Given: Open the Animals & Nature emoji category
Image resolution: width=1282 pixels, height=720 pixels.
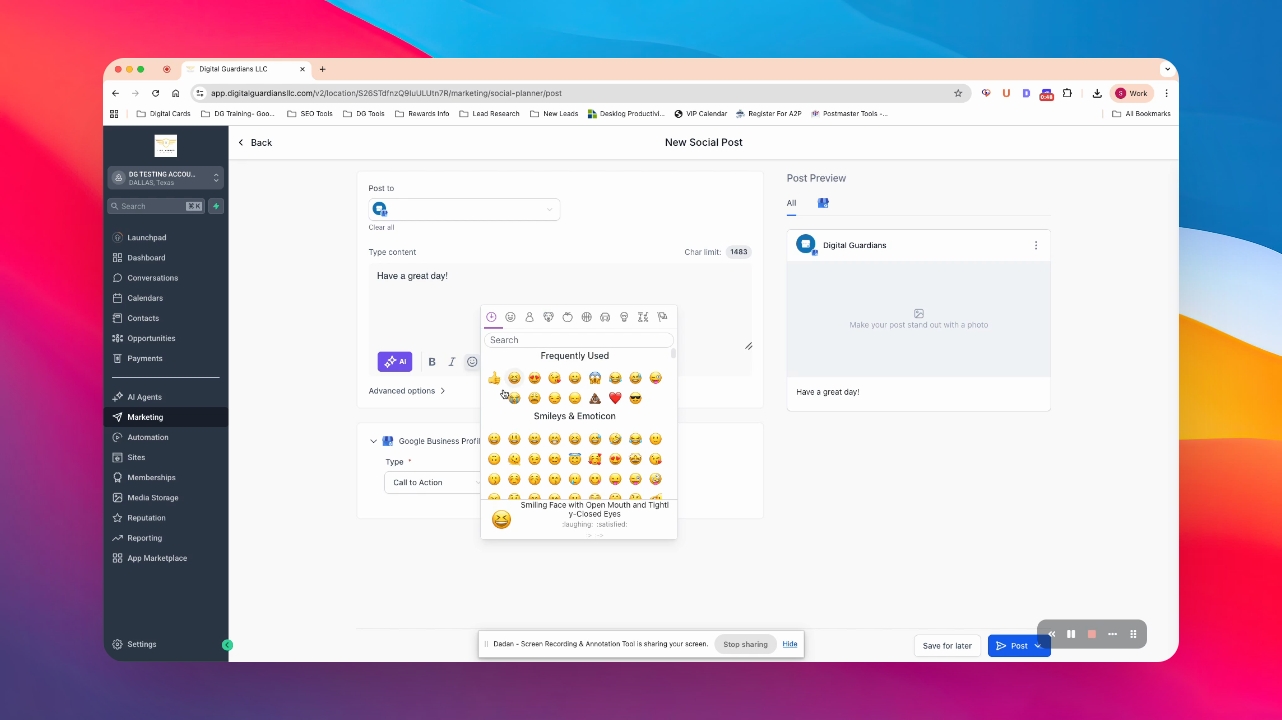Looking at the screenshot, I should 548,317.
